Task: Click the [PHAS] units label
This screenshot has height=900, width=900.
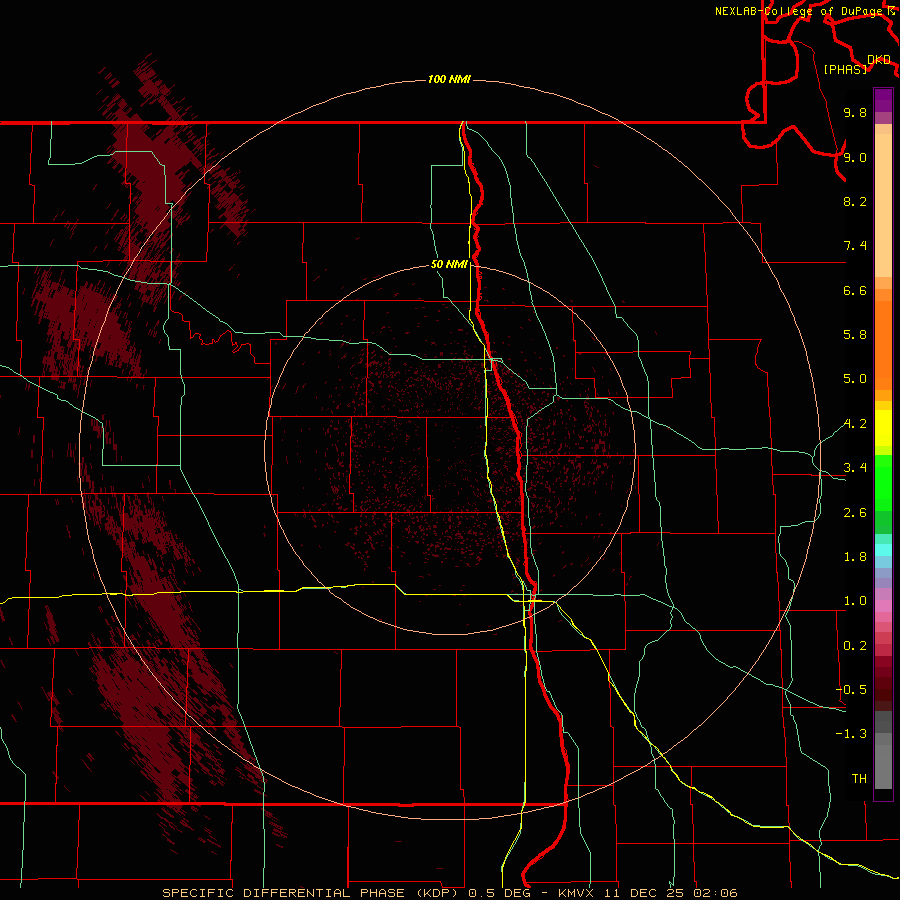Action: pyautogui.click(x=845, y=69)
